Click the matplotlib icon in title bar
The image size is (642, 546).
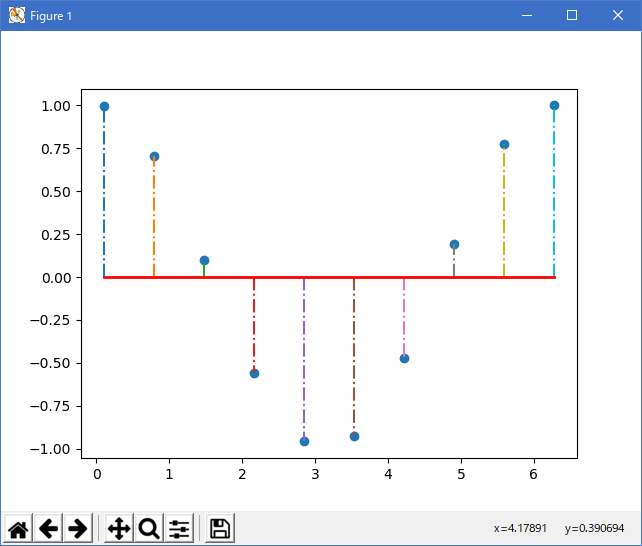16,16
